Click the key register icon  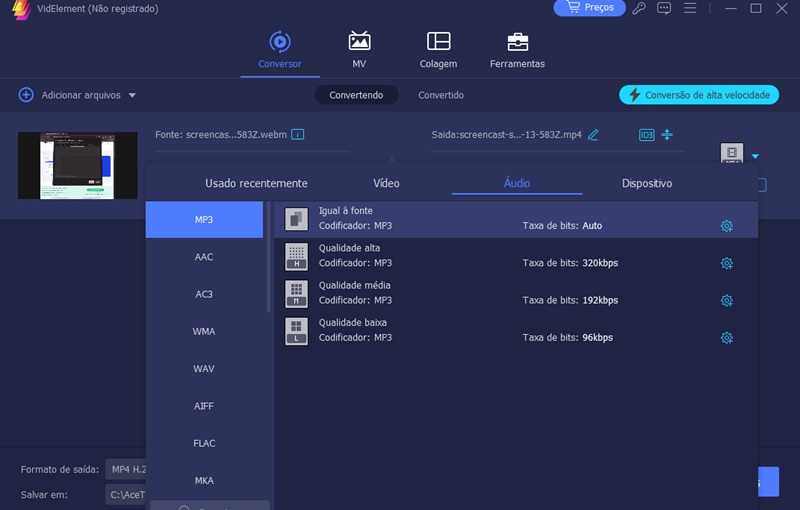pos(639,8)
